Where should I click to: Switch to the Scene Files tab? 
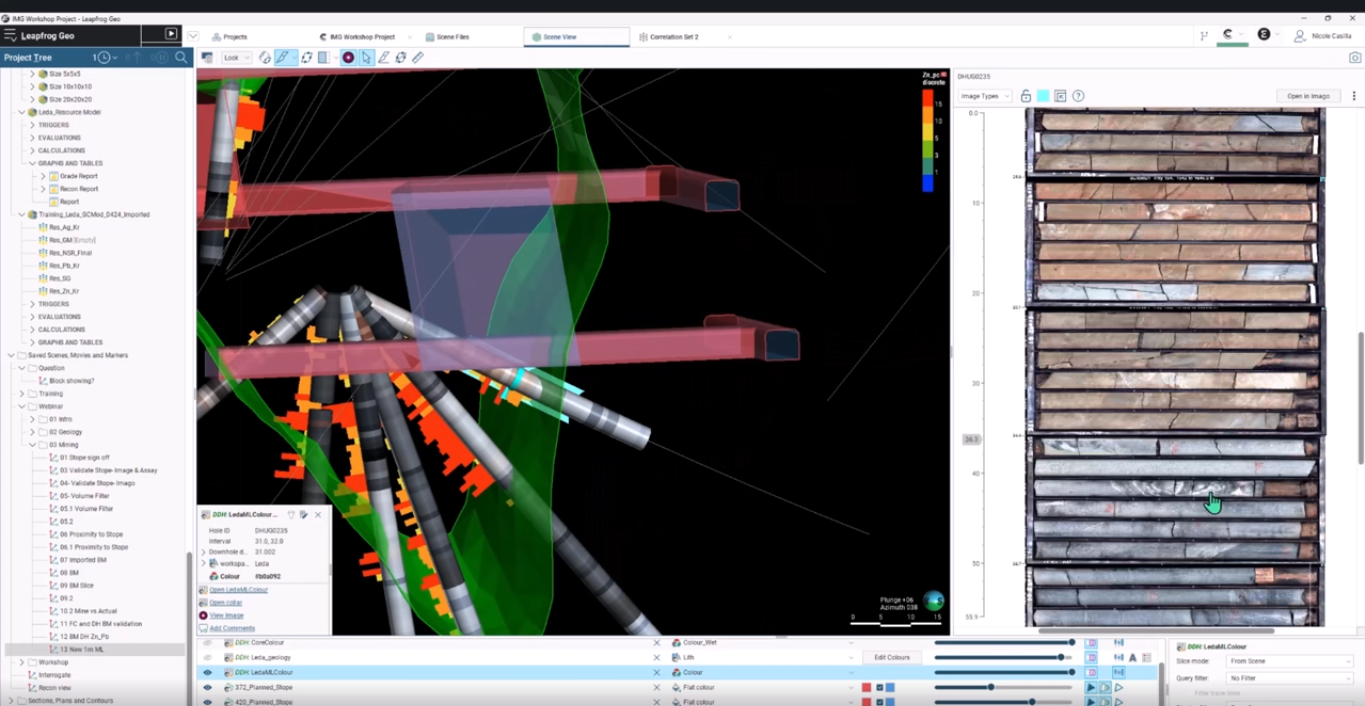pyautogui.click(x=452, y=37)
